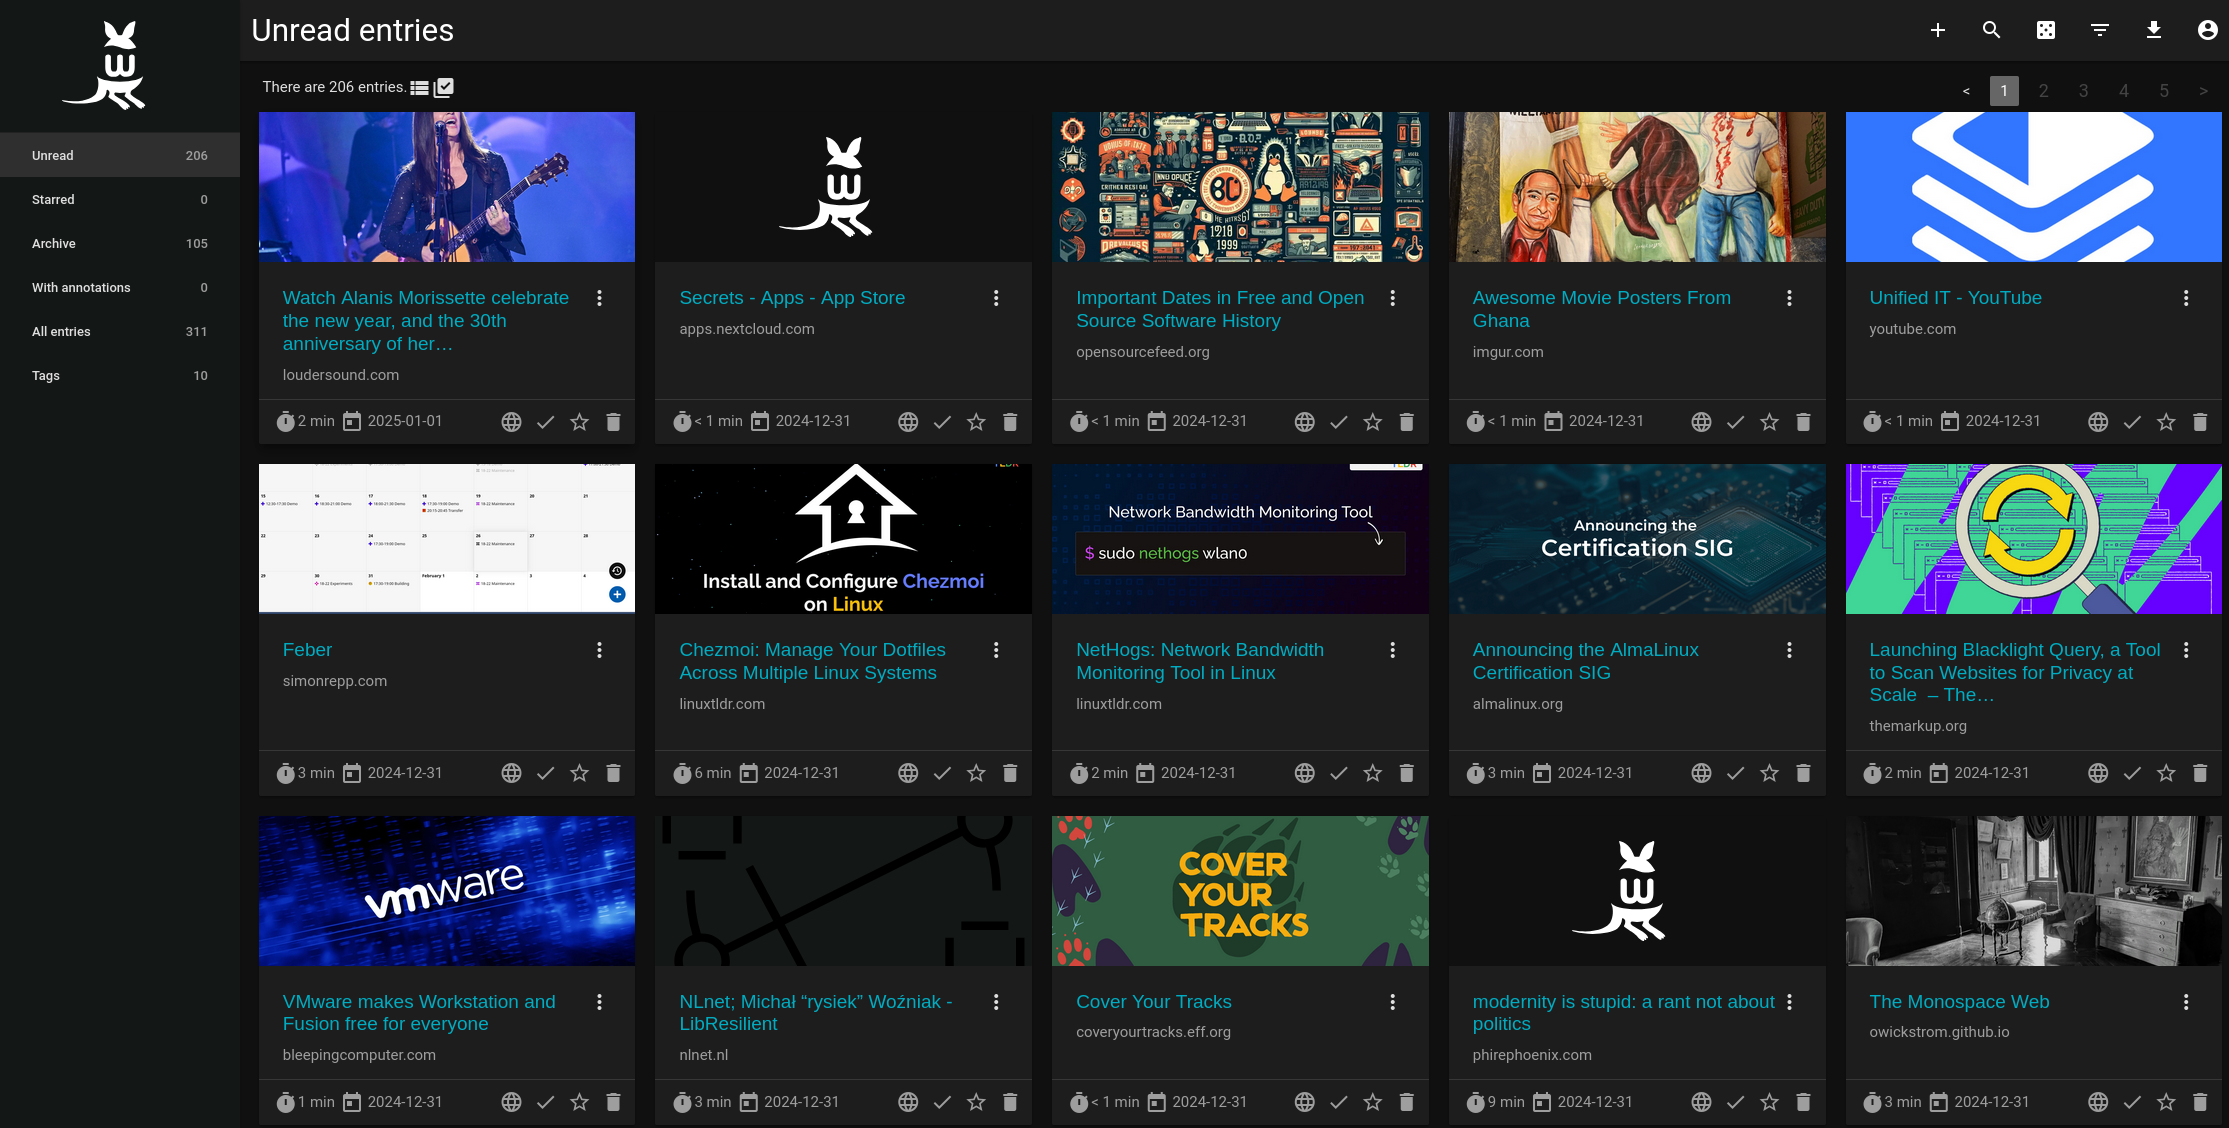
Task: Delete Awesome Movie Posters entry
Action: [1803, 422]
